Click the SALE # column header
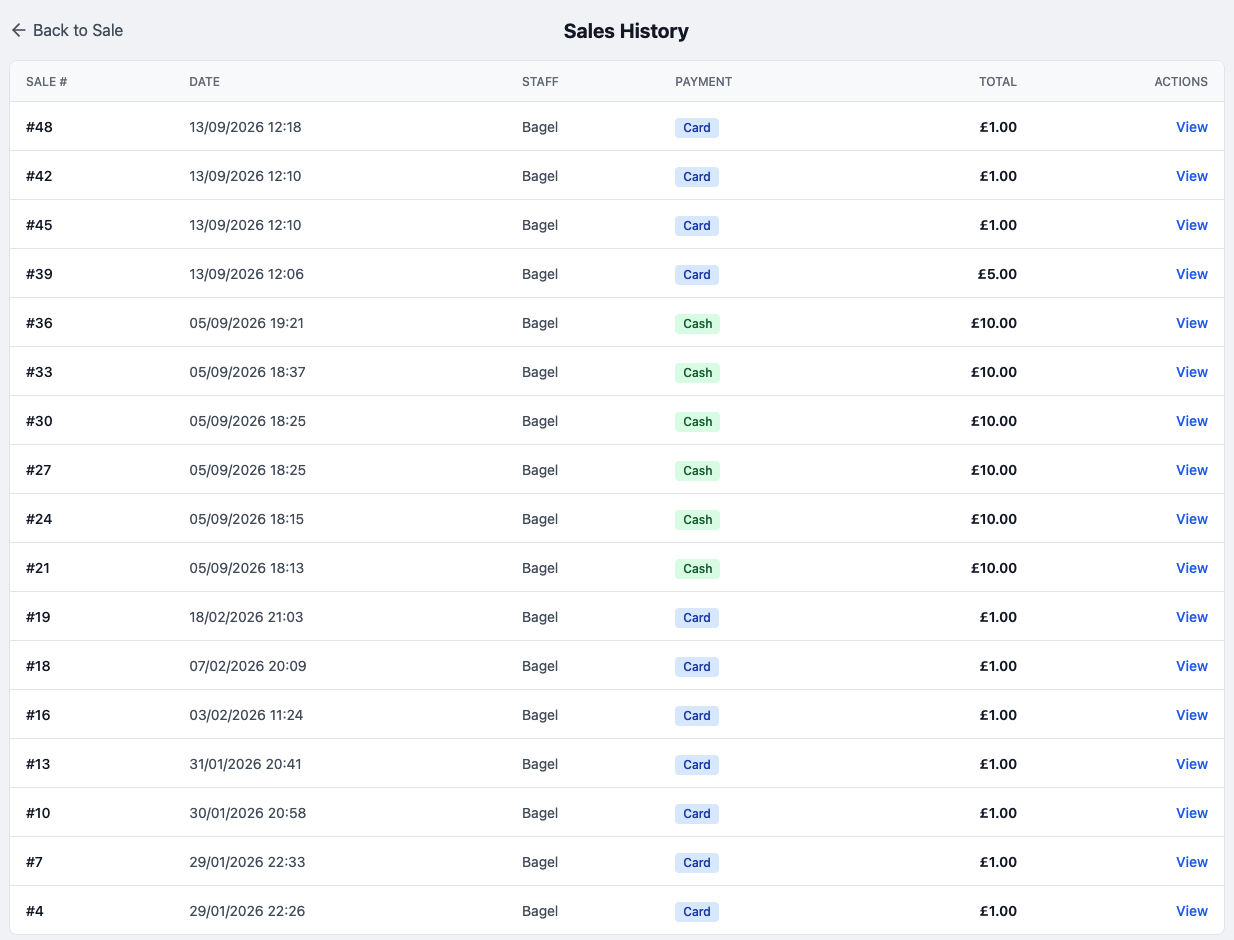This screenshot has width=1234, height=940. coord(46,82)
